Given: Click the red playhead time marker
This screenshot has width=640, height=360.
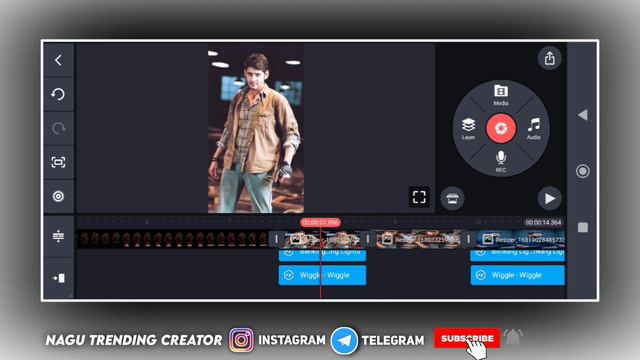Looking at the screenshot, I should pyautogui.click(x=320, y=222).
